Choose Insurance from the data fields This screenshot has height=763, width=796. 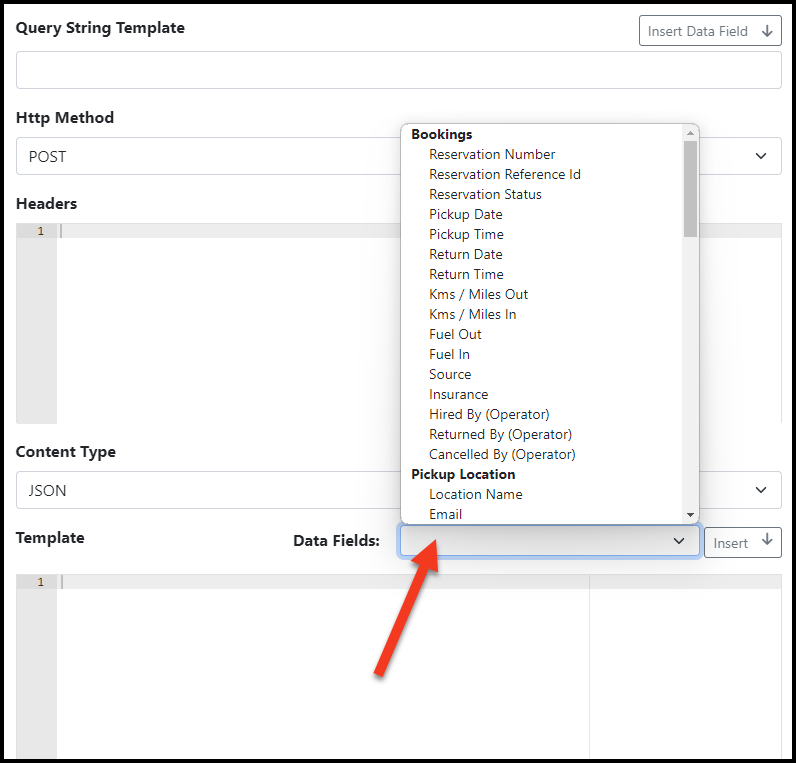coord(458,394)
